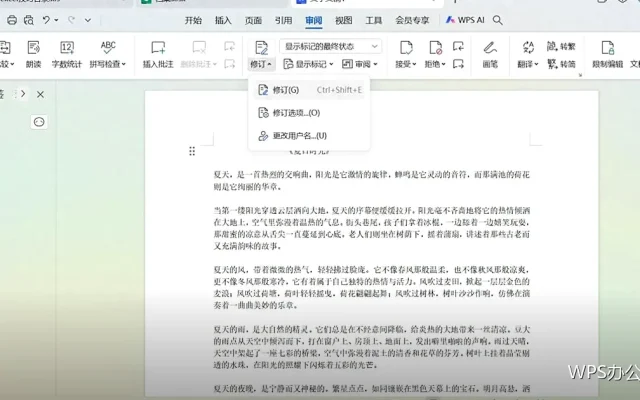Toggle the 修订 track changes ribbon icon
Viewport: 640px width, 400px height.
click(x=261, y=48)
